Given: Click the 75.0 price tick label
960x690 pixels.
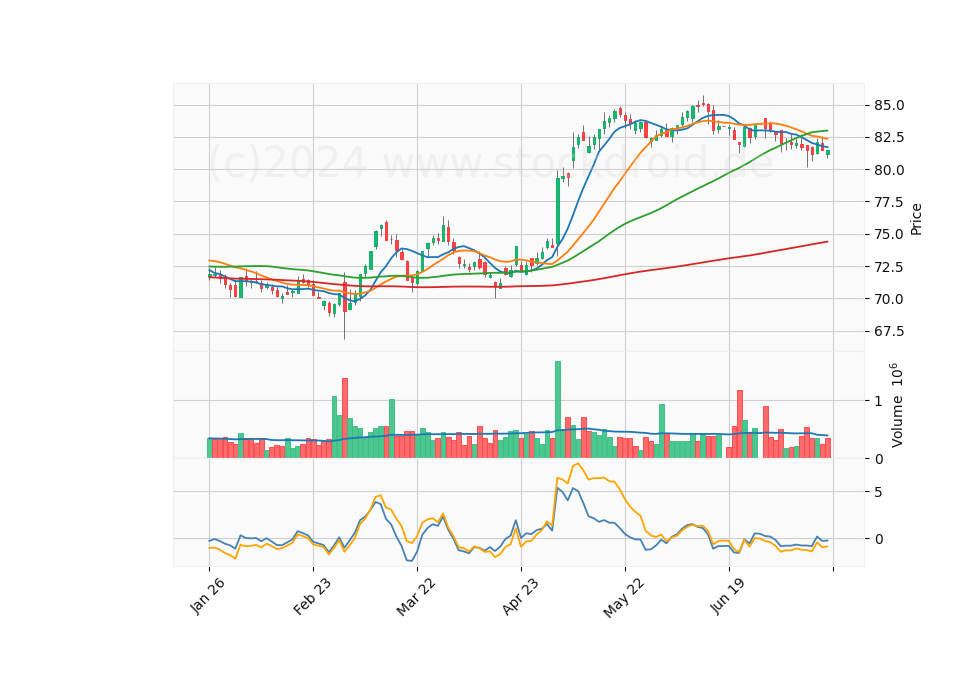Looking at the screenshot, I should 889,234.
